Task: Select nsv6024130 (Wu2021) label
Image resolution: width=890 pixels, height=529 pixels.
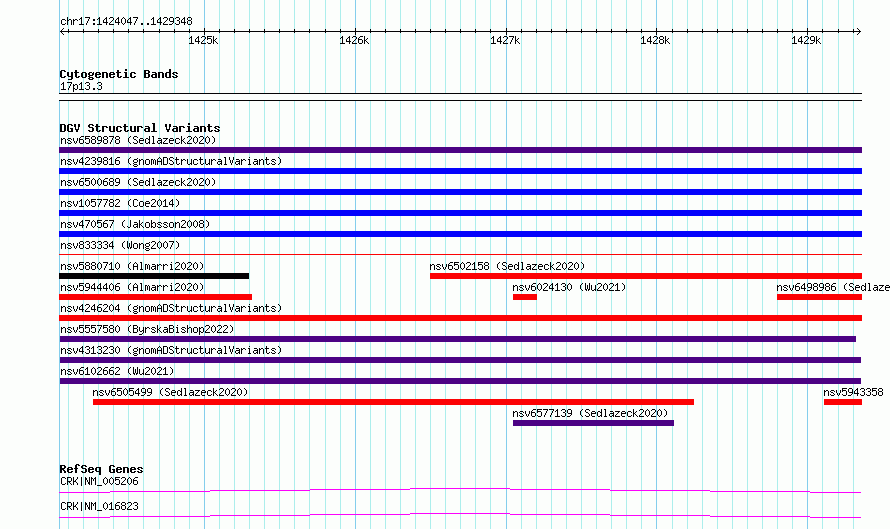Action: pyautogui.click(x=569, y=287)
